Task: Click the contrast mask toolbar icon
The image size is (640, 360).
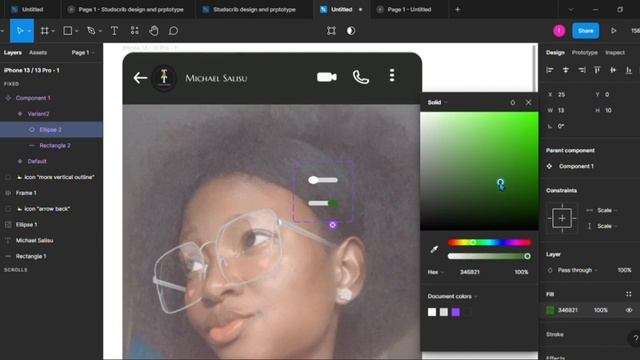Action: [351, 31]
